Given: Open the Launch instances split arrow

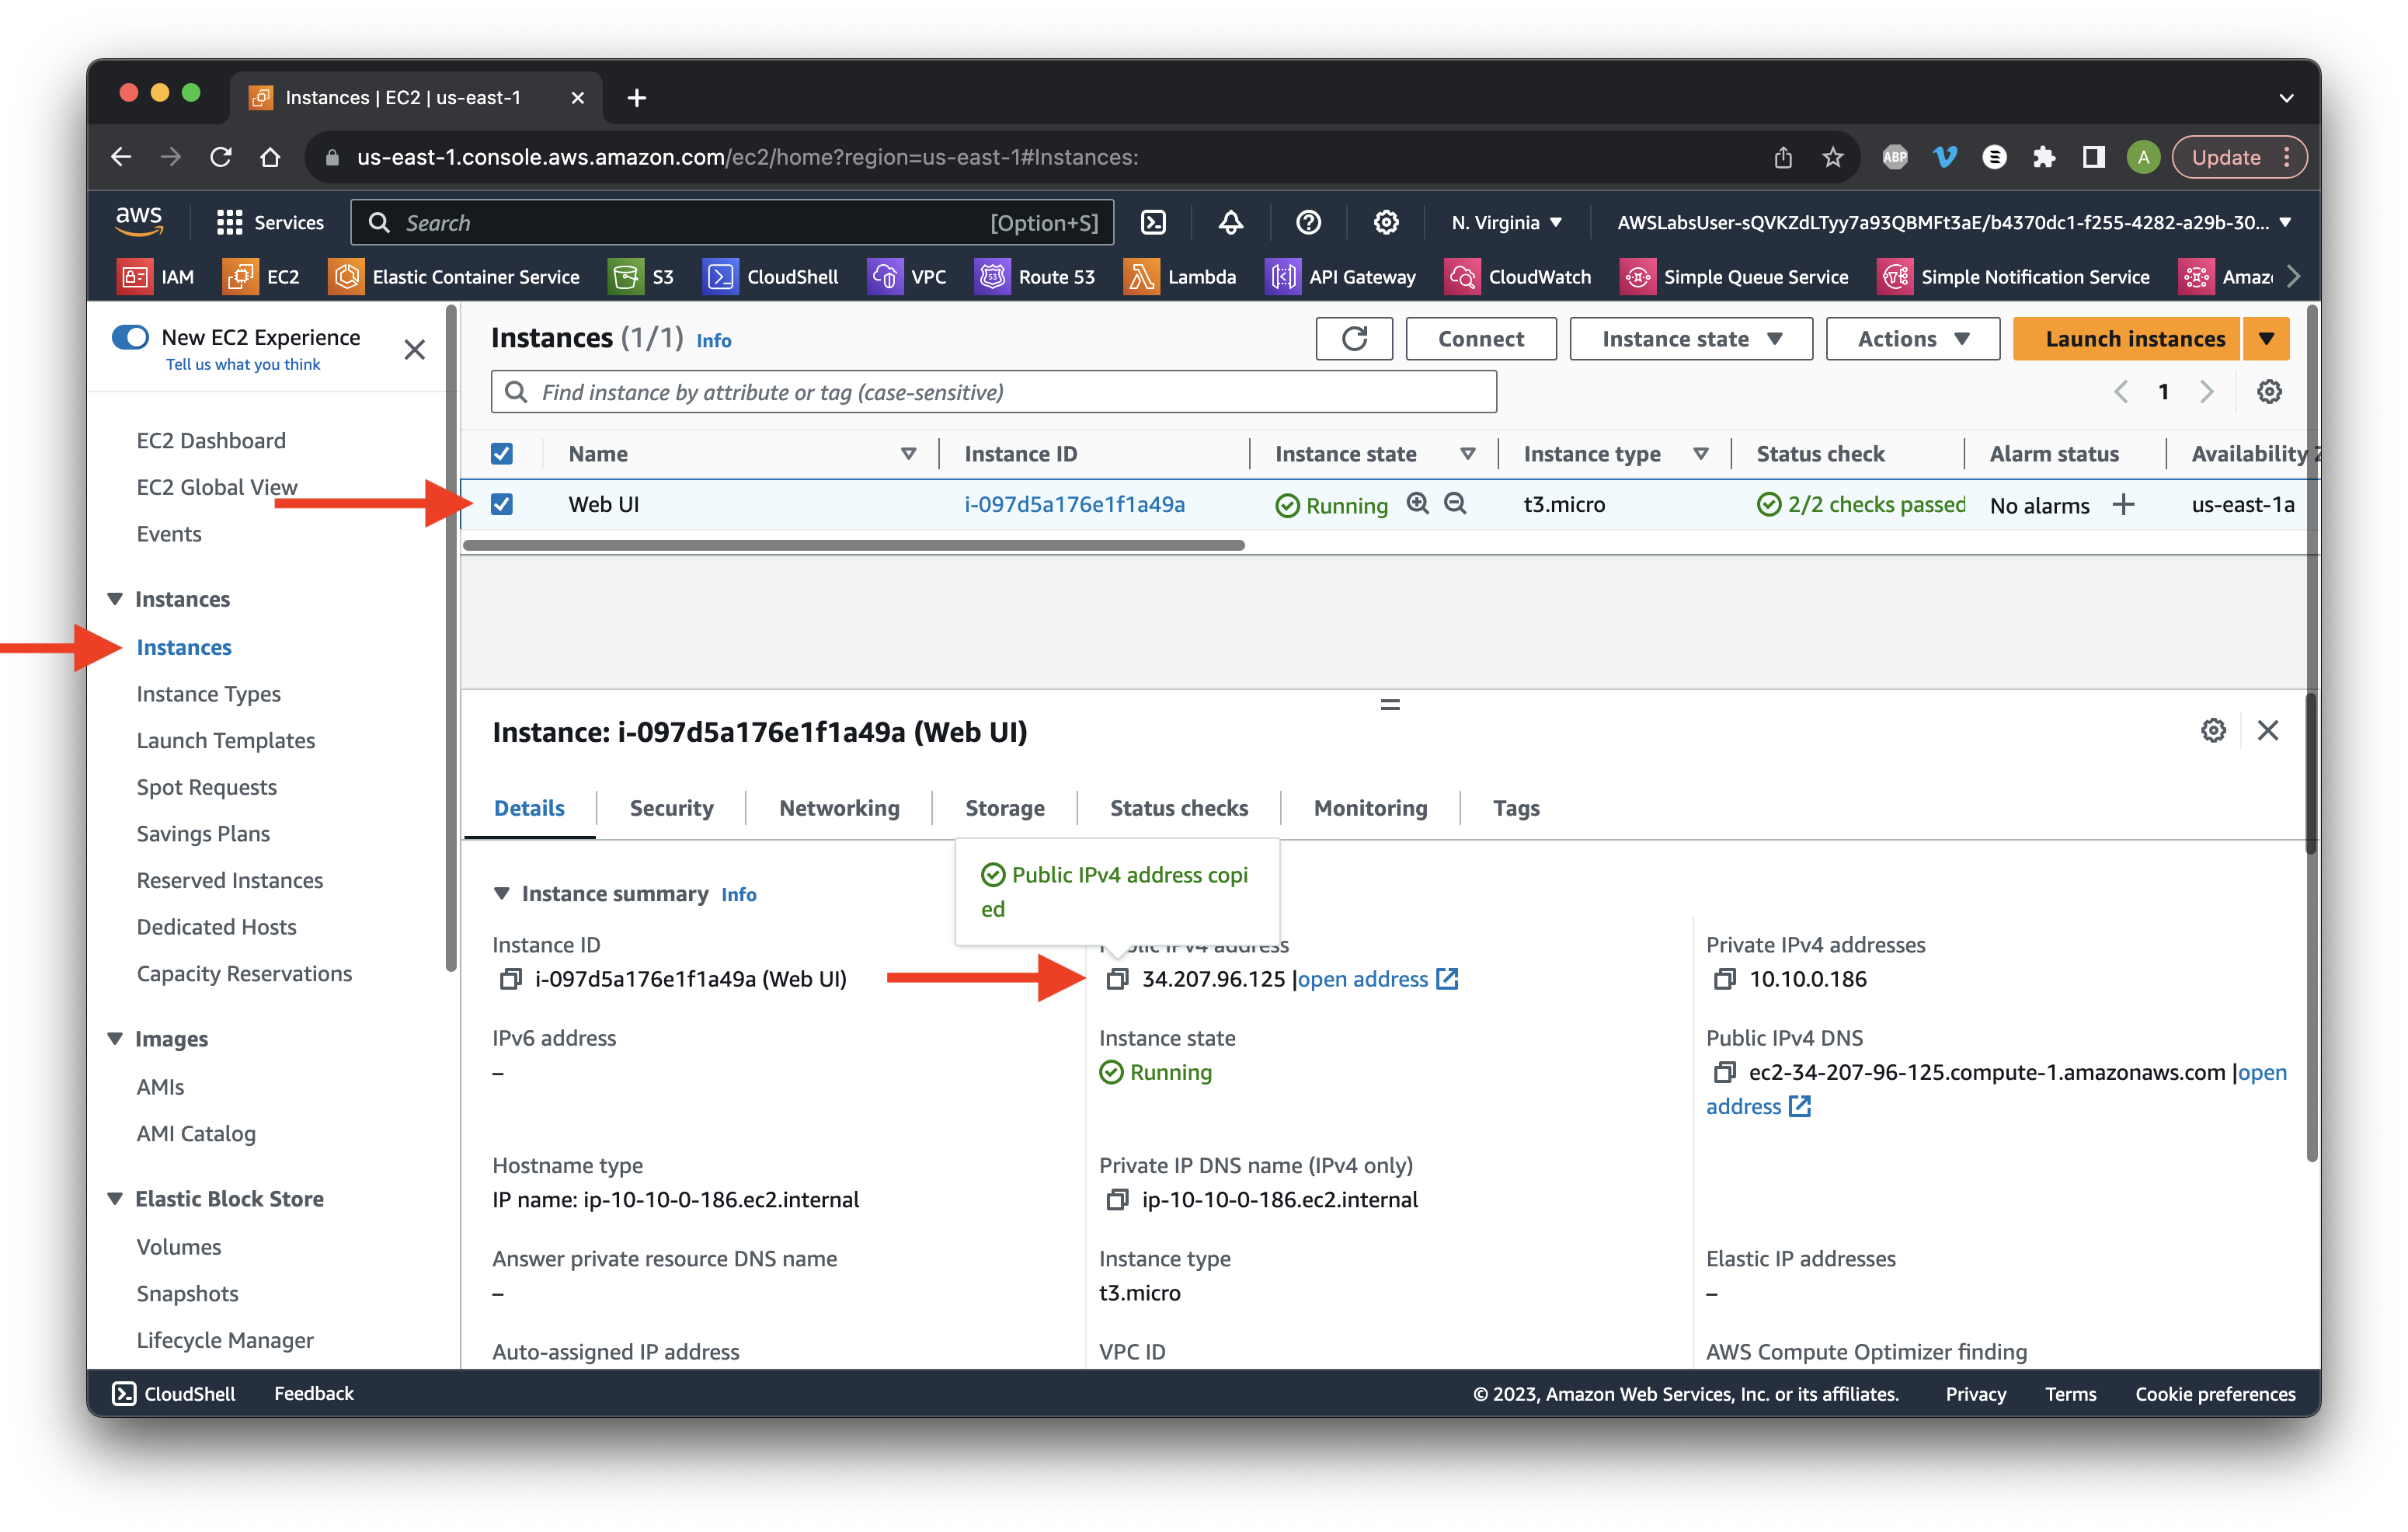Looking at the screenshot, I should pos(2266,339).
